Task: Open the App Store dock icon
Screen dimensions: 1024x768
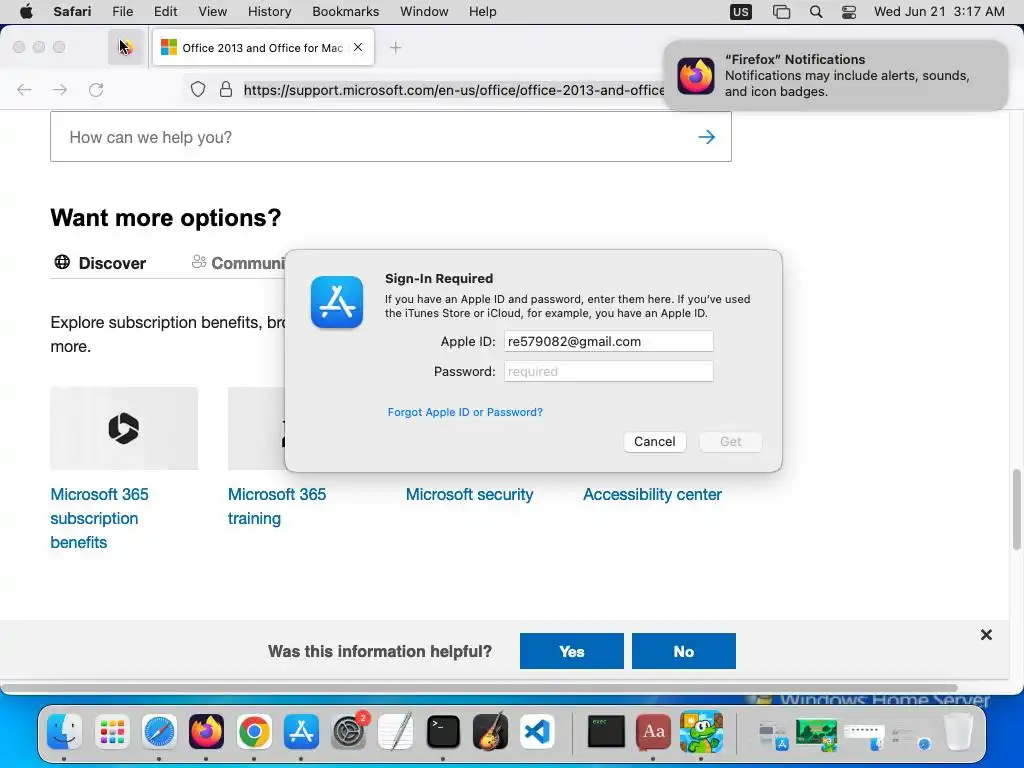Action: [x=301, y=731]
